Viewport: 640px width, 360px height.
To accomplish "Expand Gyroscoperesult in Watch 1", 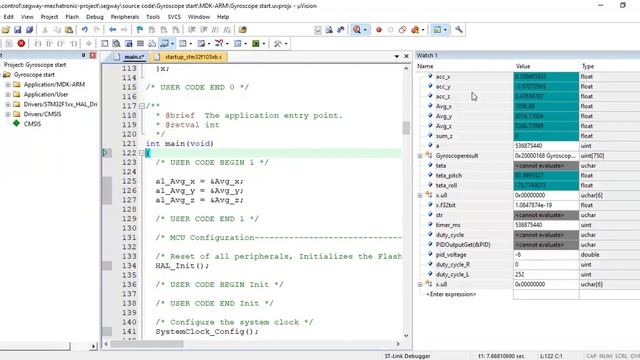I will point(420,156).
